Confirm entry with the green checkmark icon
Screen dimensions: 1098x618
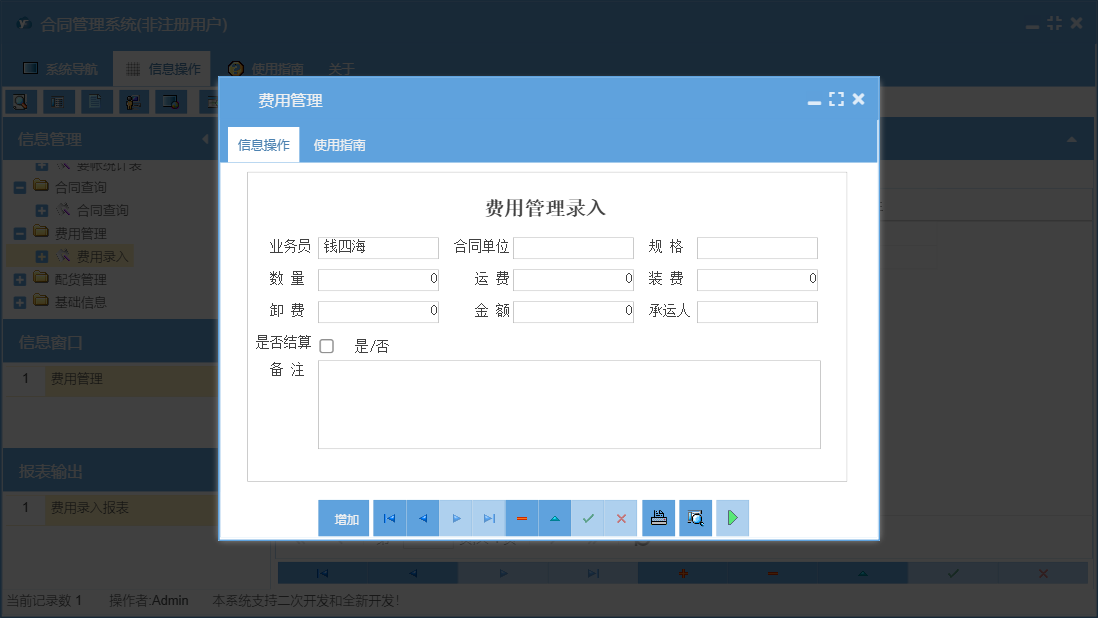pyautogui.click(x=588, y=517)
